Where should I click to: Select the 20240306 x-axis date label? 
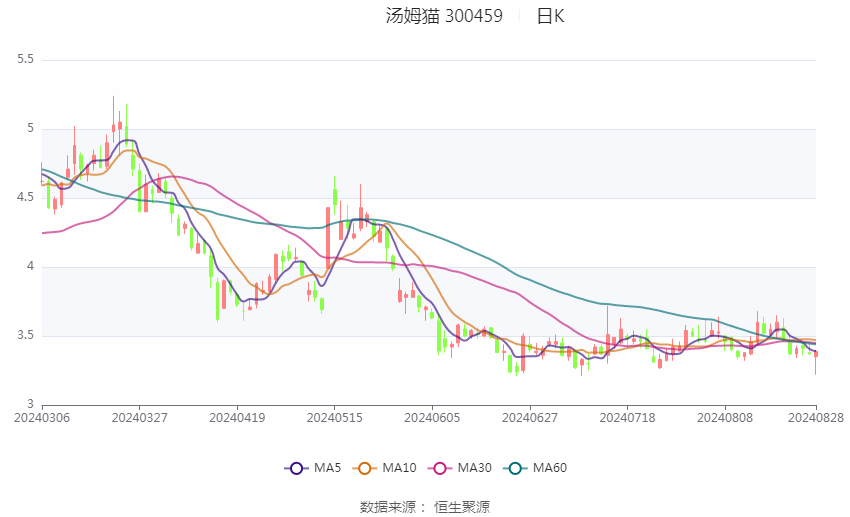tap(42, 418)
